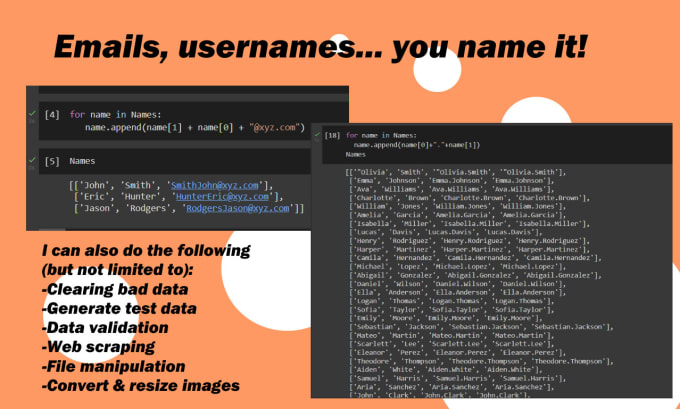Click the name.append line containing "@xyz.com"
The width and height of the screenshot is (680, 409).
click(195, 128)
